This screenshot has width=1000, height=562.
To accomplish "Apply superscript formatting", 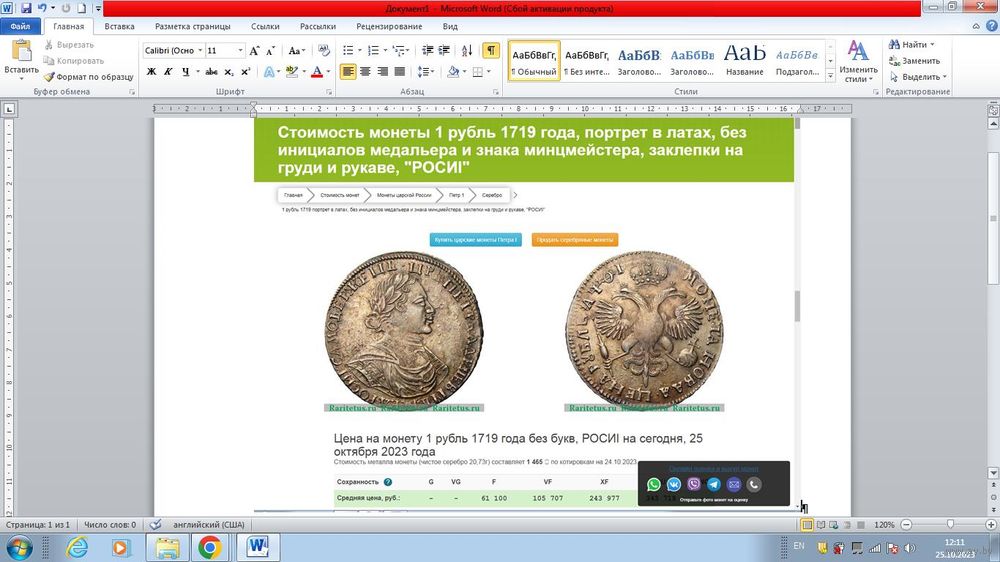I will pyautogui.click(x=246, y=71).
